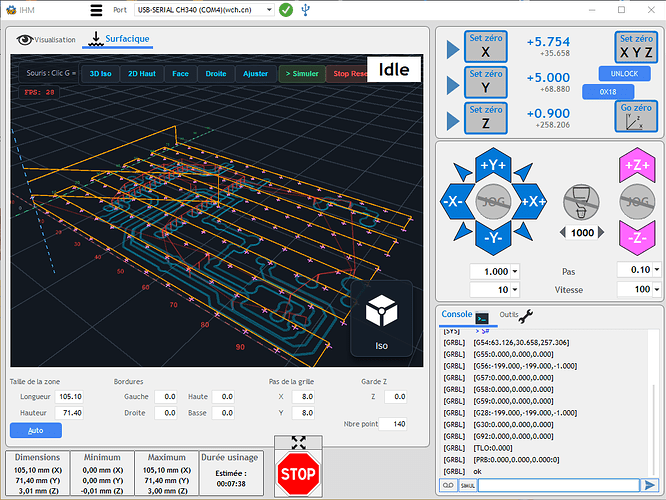Viewport: 666px width, 500px height.
Task: Edit the Gauche border field
Action: [166, 397]
